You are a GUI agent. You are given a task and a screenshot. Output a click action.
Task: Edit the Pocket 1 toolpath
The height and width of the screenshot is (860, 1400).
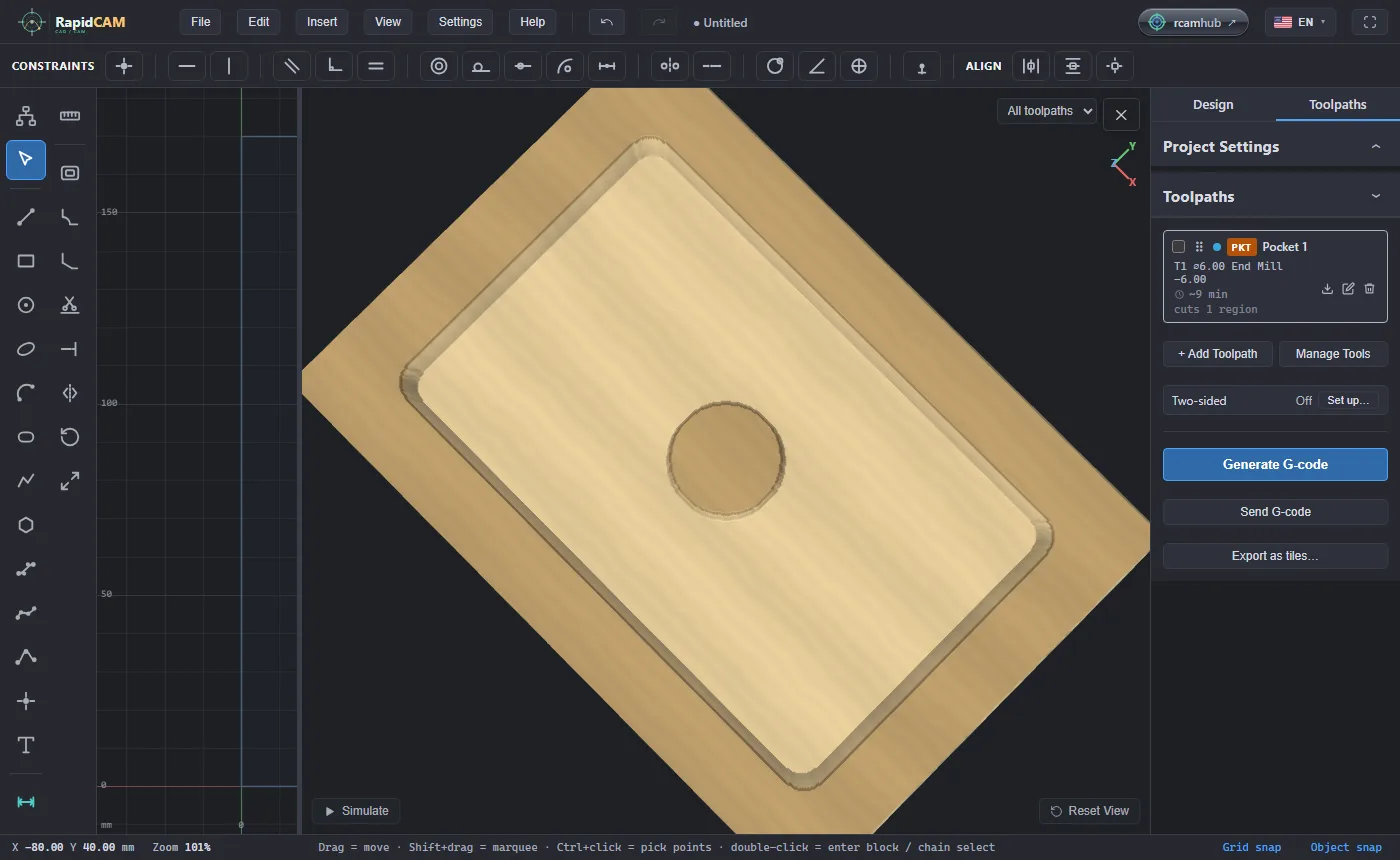click(1348, 288)
